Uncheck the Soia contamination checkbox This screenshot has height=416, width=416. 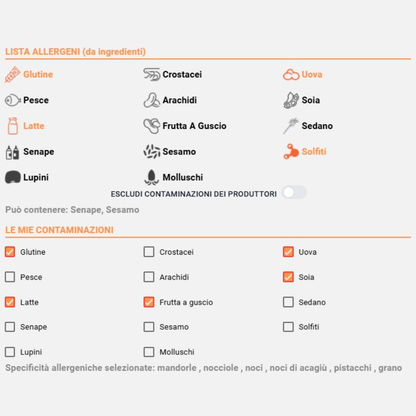coord(288,277)
